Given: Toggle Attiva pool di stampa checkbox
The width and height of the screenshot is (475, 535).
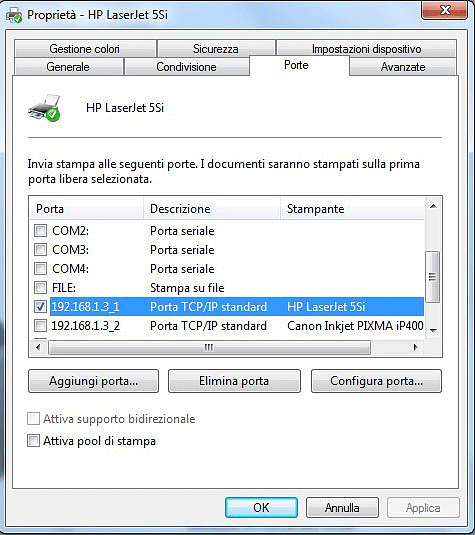Looking at the screenshot, I should (x=33, y=440).
